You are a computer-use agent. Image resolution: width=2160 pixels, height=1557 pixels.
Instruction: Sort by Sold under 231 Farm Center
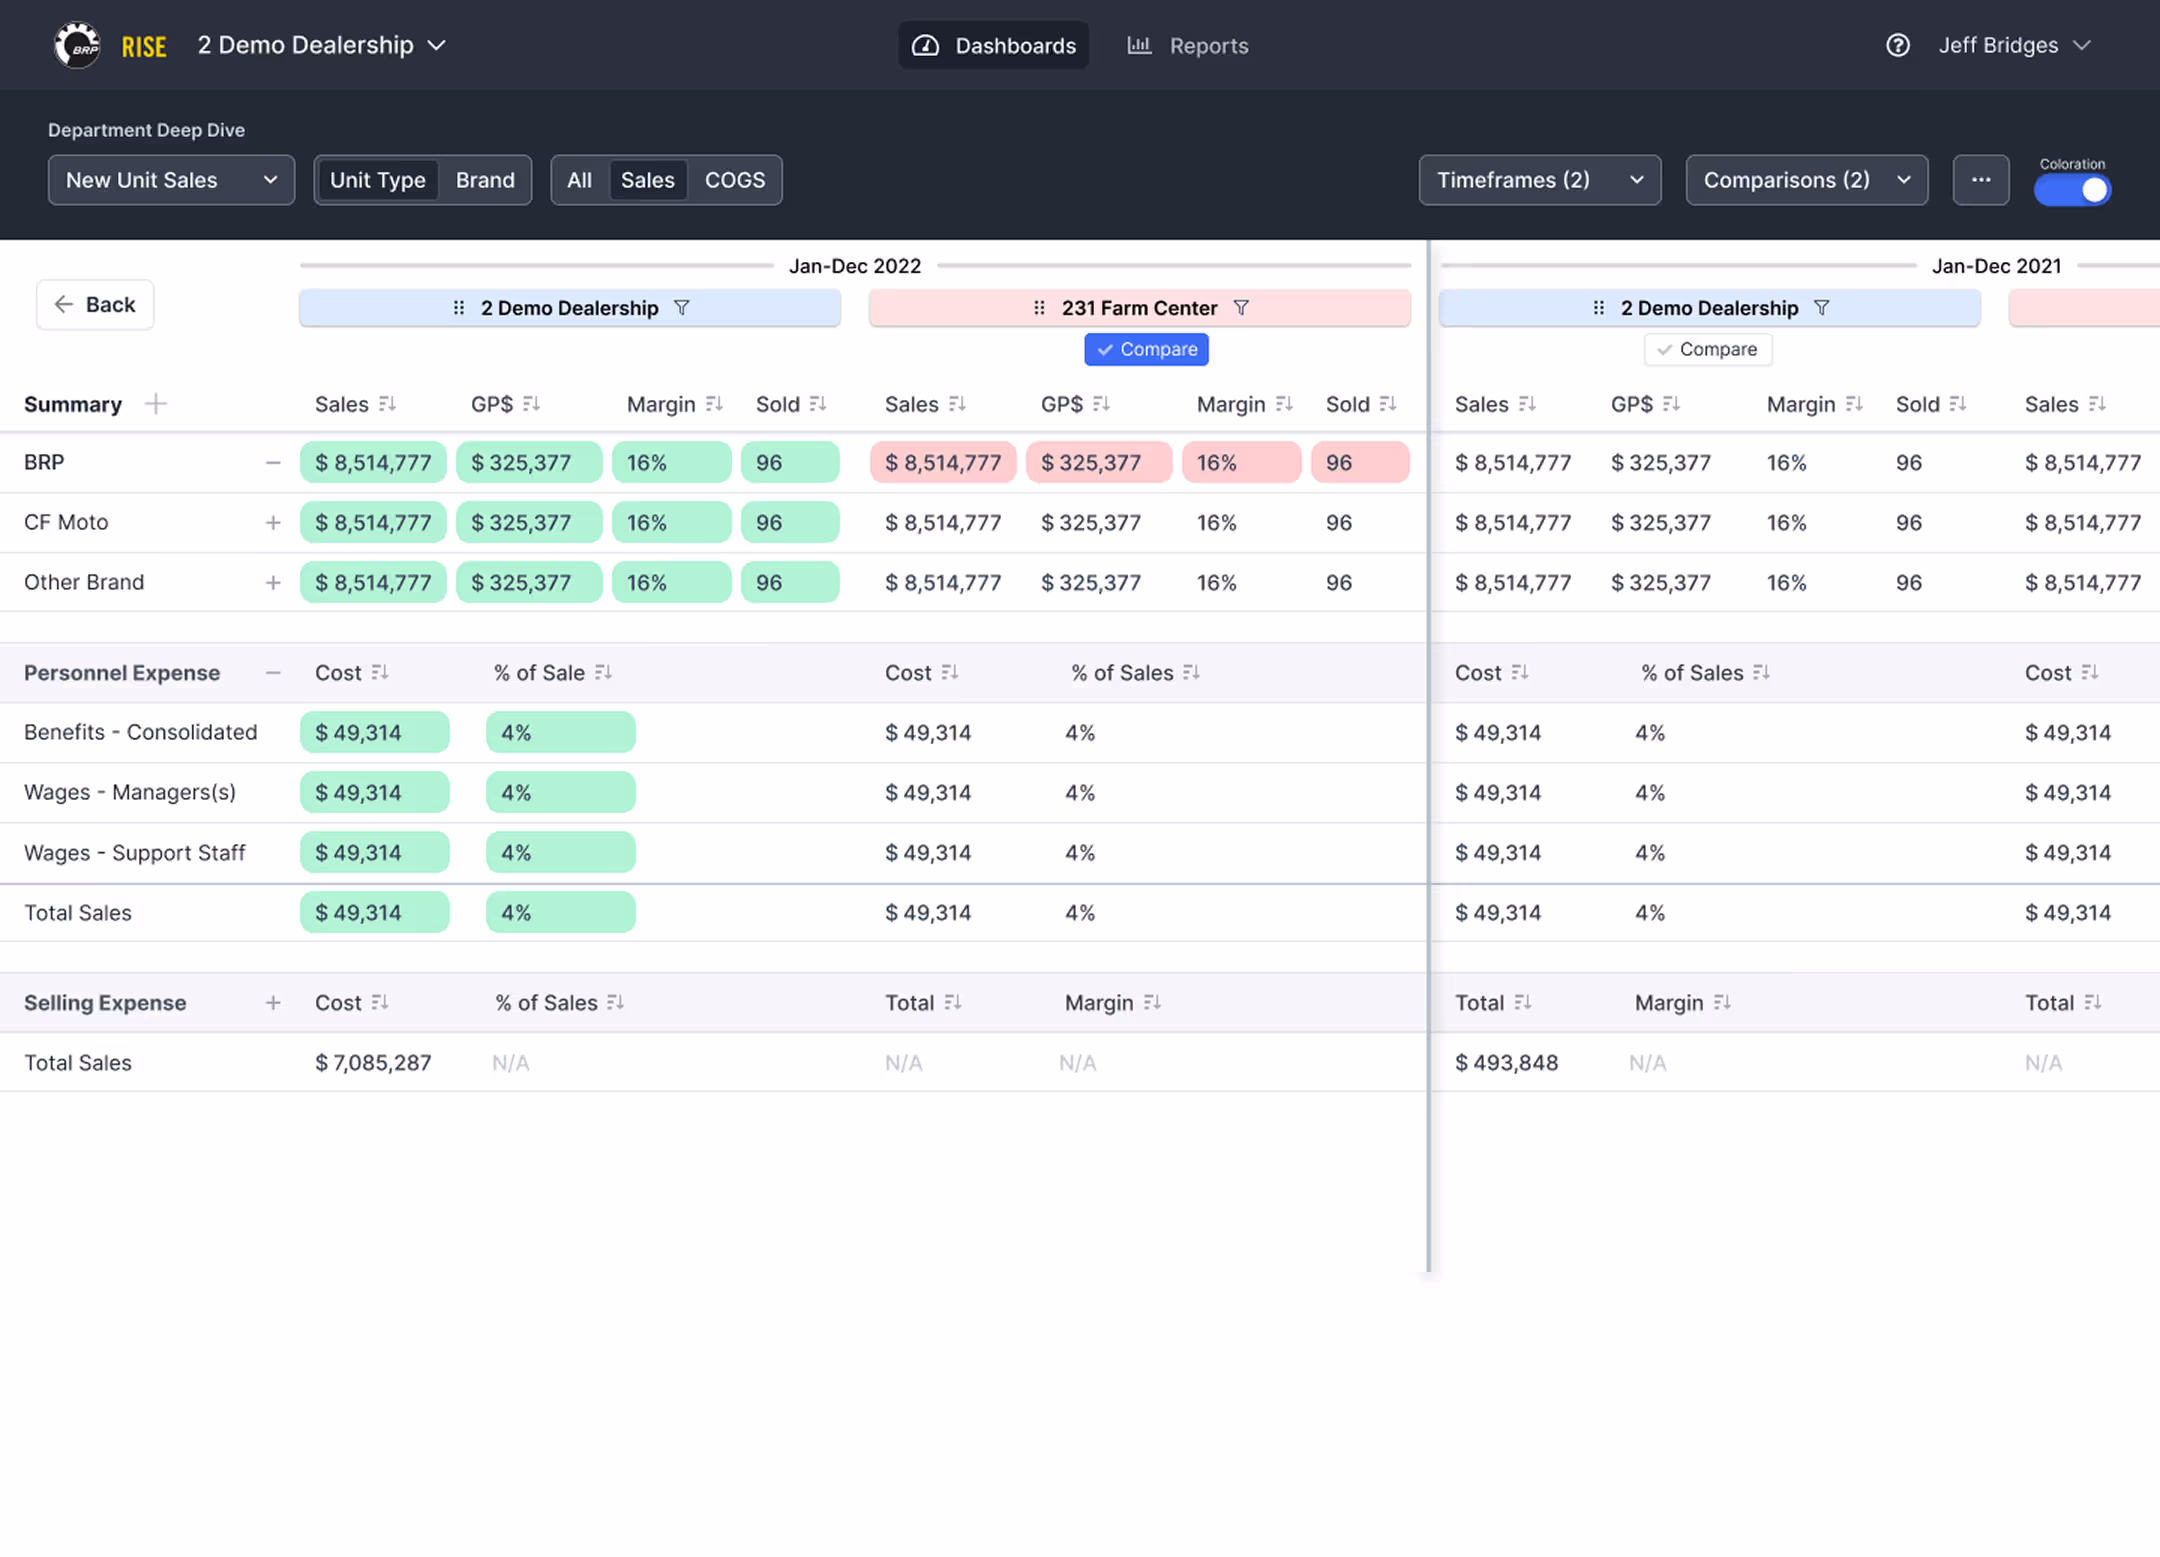tap(1387, 404)
